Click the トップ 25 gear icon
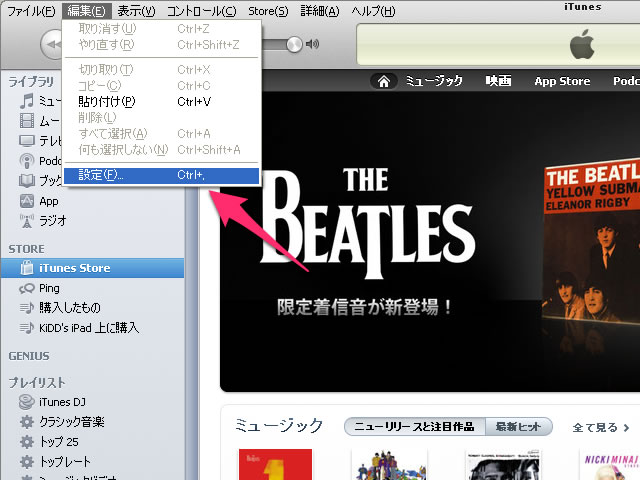 [x=27, y=442]
